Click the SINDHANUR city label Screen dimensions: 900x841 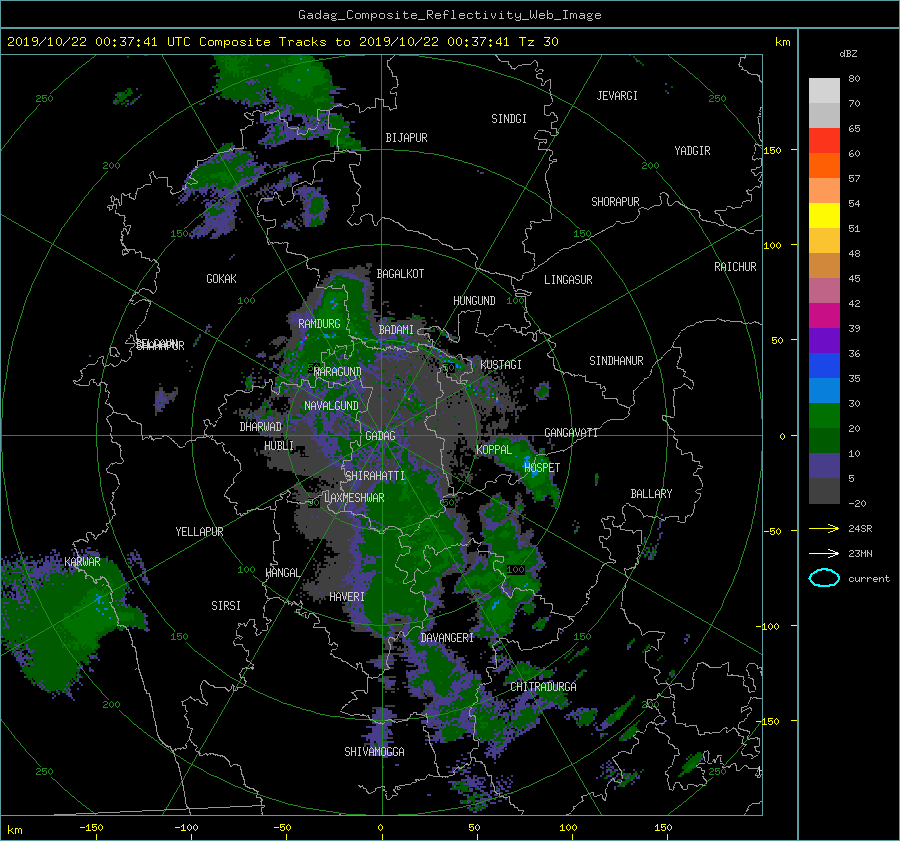616,361
